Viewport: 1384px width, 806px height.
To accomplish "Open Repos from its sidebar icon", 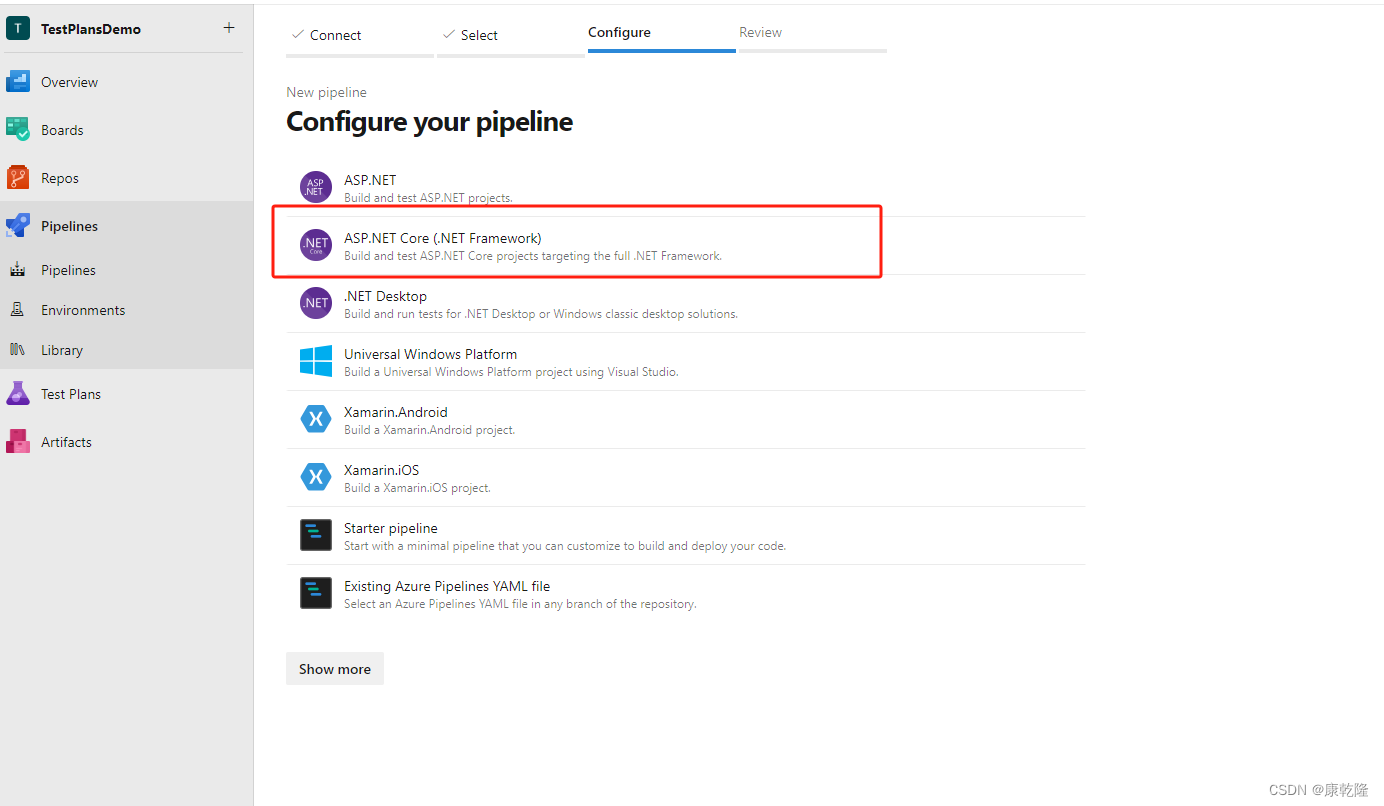I will coord(18,178).
